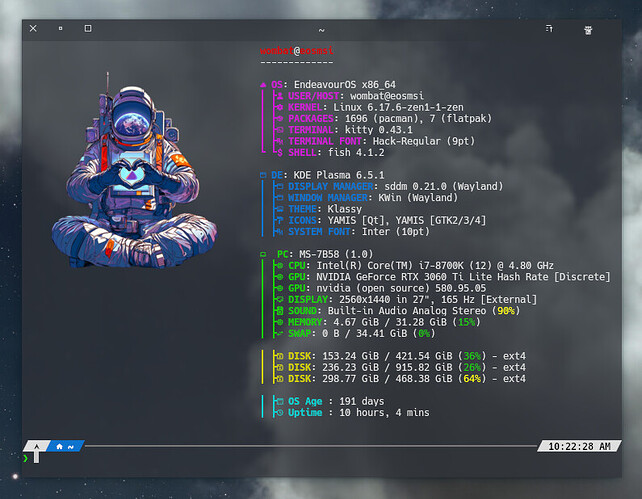Click the green '15%' memory percentage
The width and height of the screenshot is (642, 499).
coord(466,322)
